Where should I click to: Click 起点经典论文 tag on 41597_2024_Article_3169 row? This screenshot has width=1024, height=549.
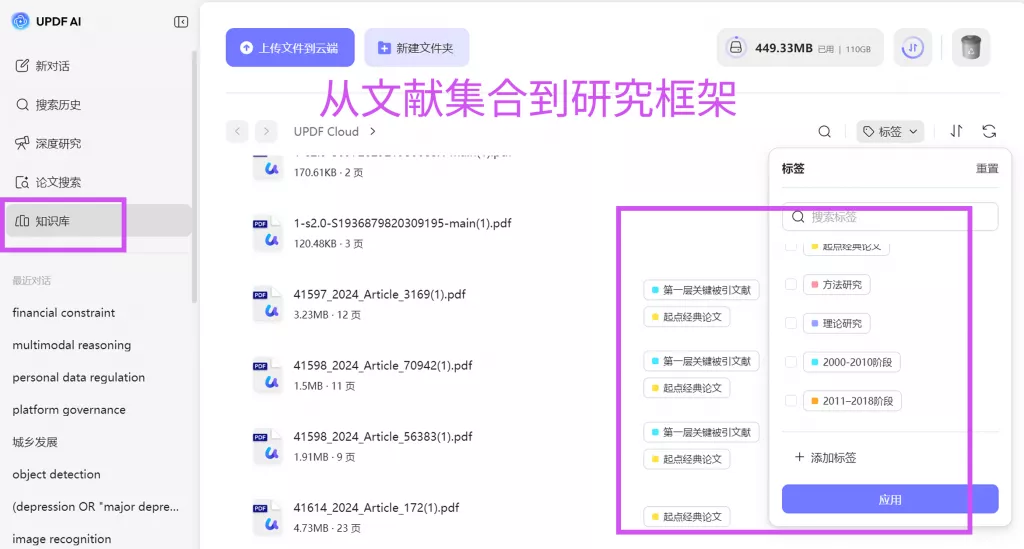[x=686, y=317]
